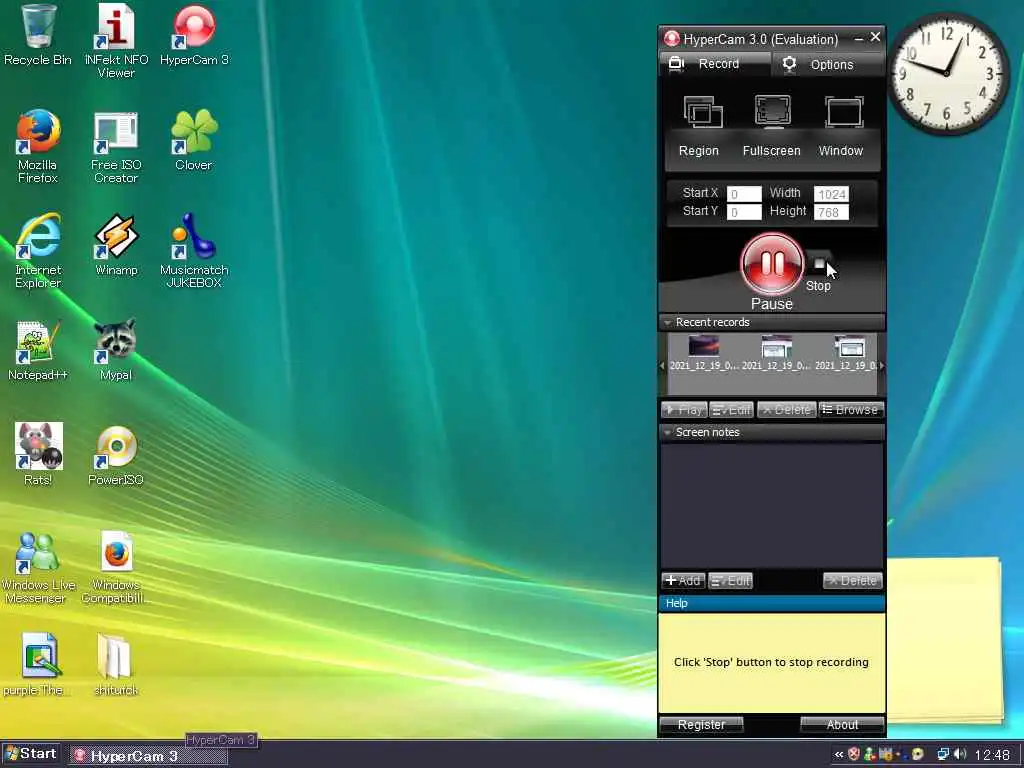Select the purple The... image file icon

coord(36,665)
